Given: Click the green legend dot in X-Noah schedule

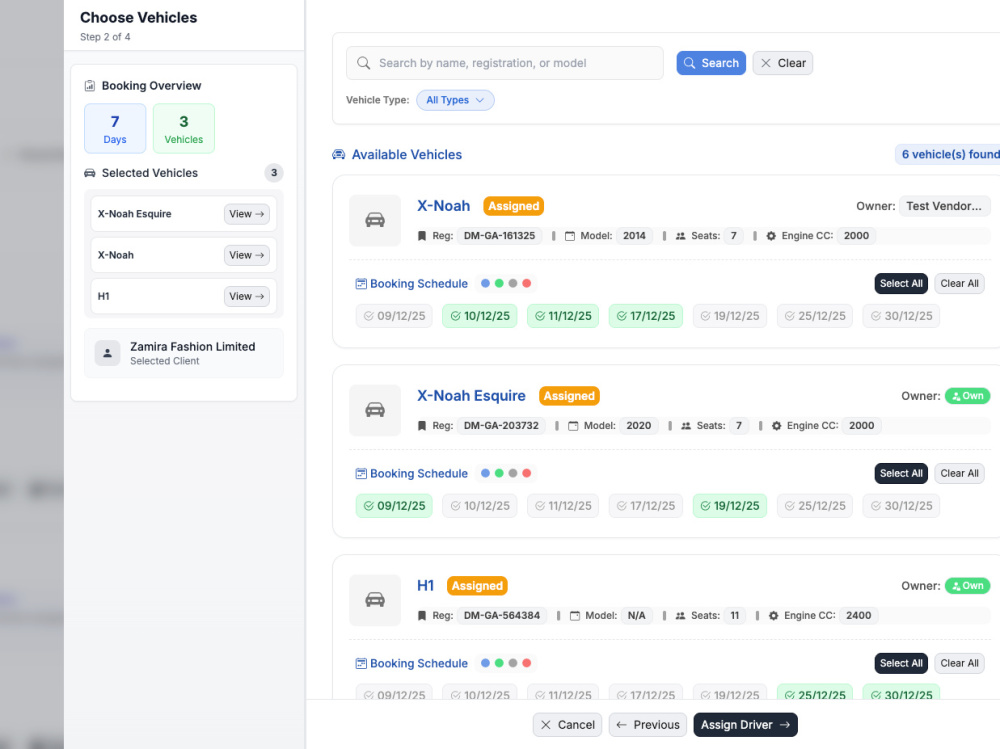Looking at the screenshot, I should (x=499, y=283).
